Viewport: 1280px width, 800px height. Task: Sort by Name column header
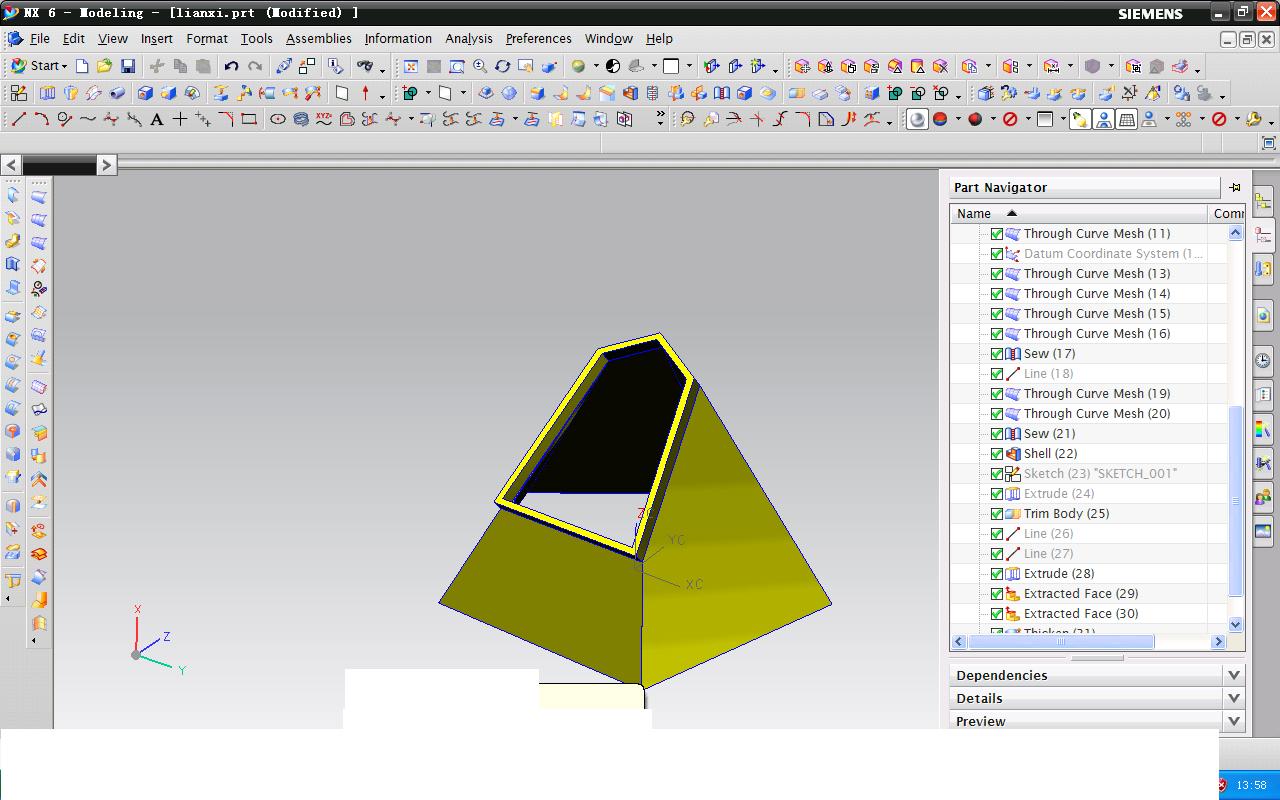click(x=974, y=213)
